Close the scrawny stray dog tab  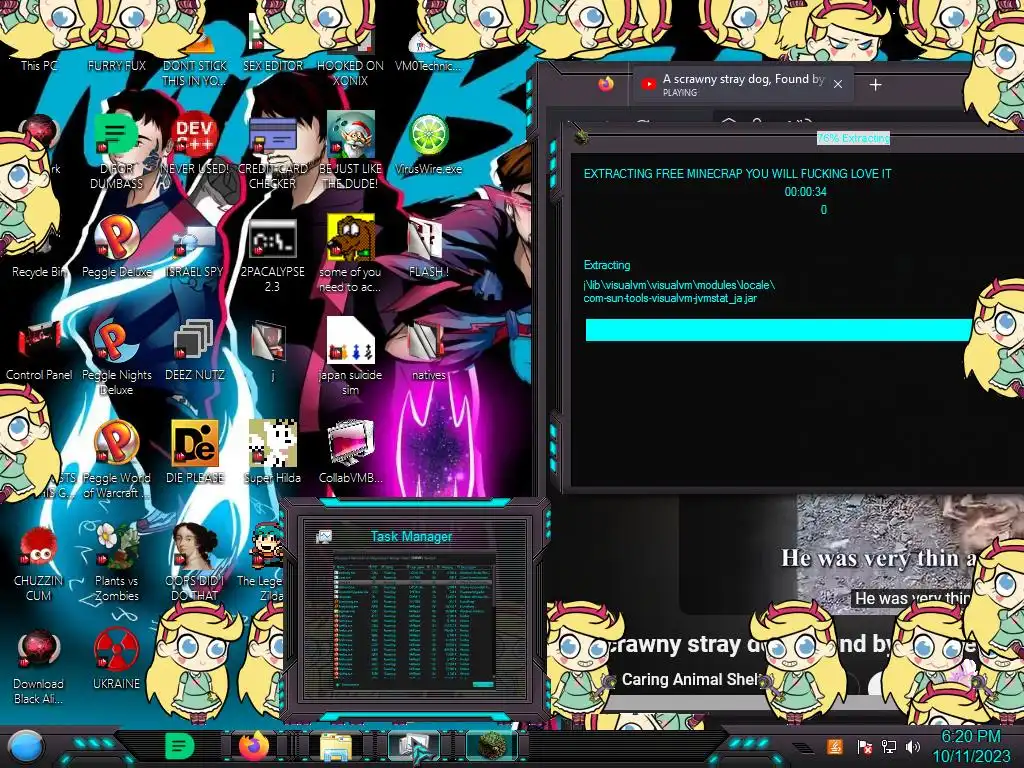pyautogui.click(x=838, y=84)
